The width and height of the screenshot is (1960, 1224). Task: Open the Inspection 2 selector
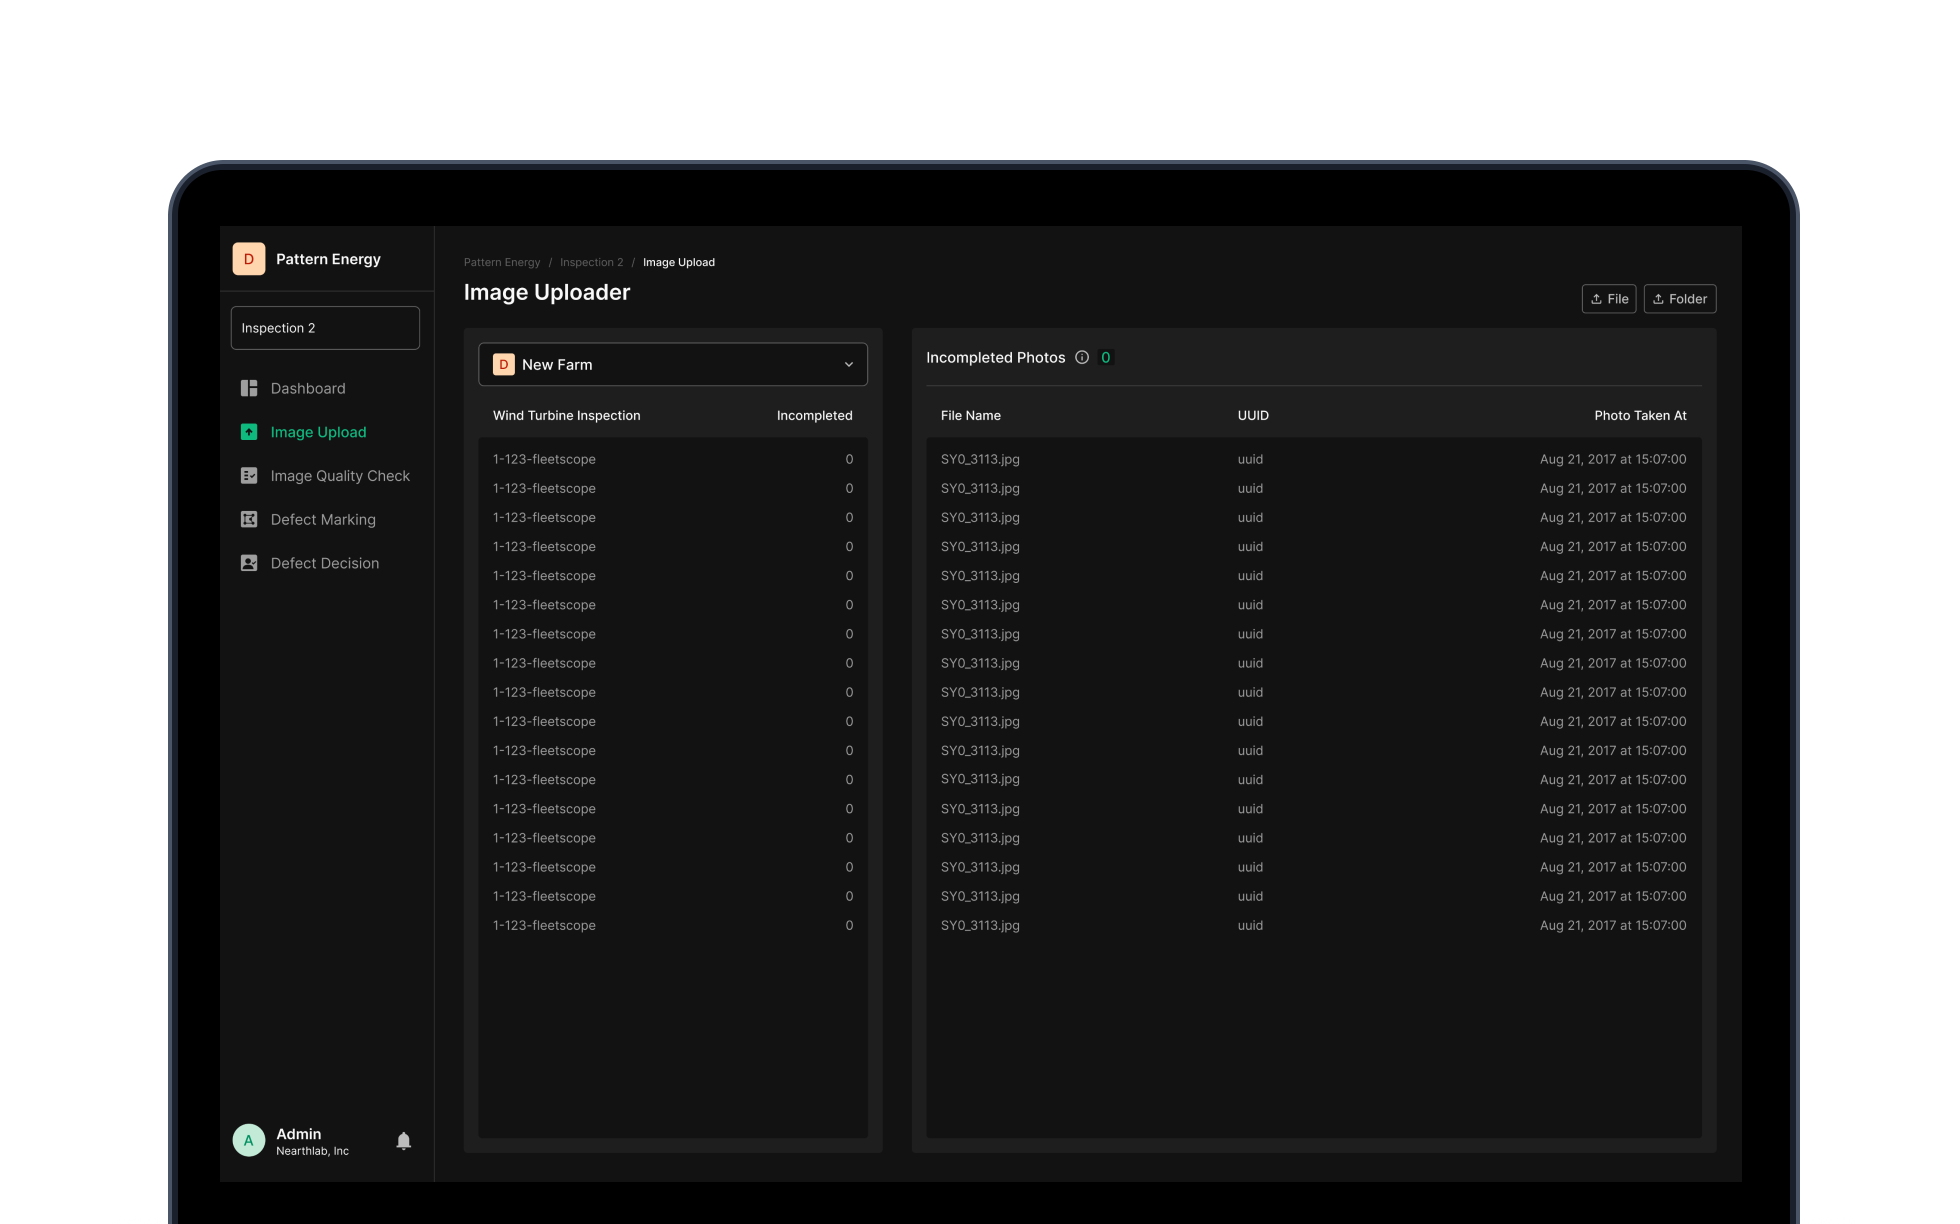(325, 327)
